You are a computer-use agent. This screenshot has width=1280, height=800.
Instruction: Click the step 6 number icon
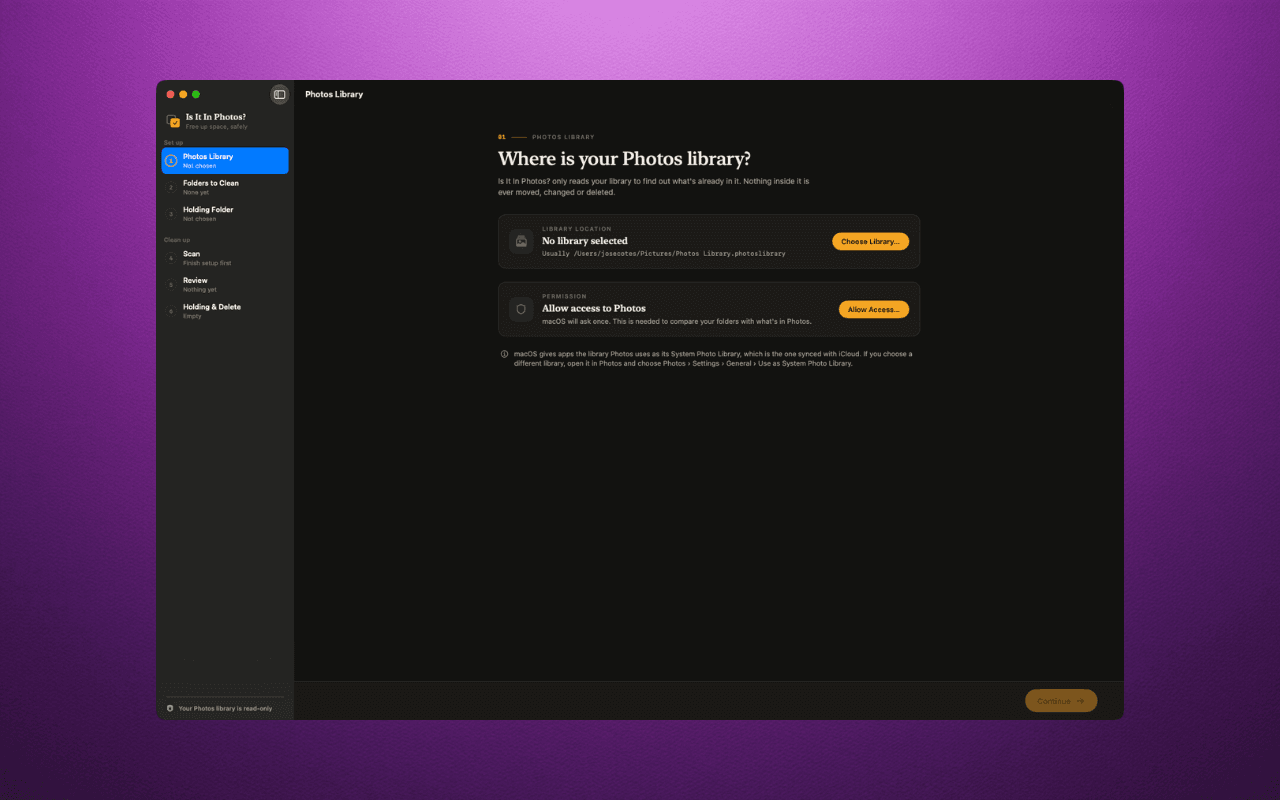point(171,311)
